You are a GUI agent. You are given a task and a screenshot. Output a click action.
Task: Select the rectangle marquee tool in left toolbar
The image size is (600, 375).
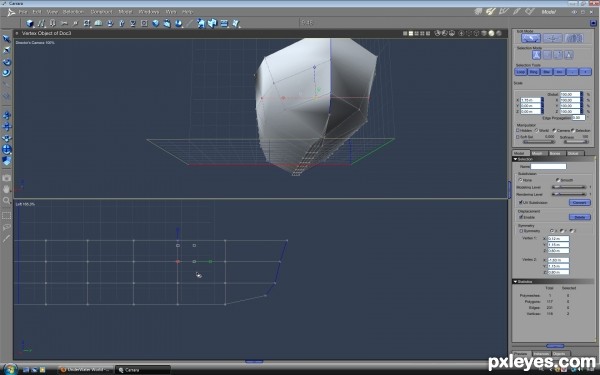click(7, 216)
